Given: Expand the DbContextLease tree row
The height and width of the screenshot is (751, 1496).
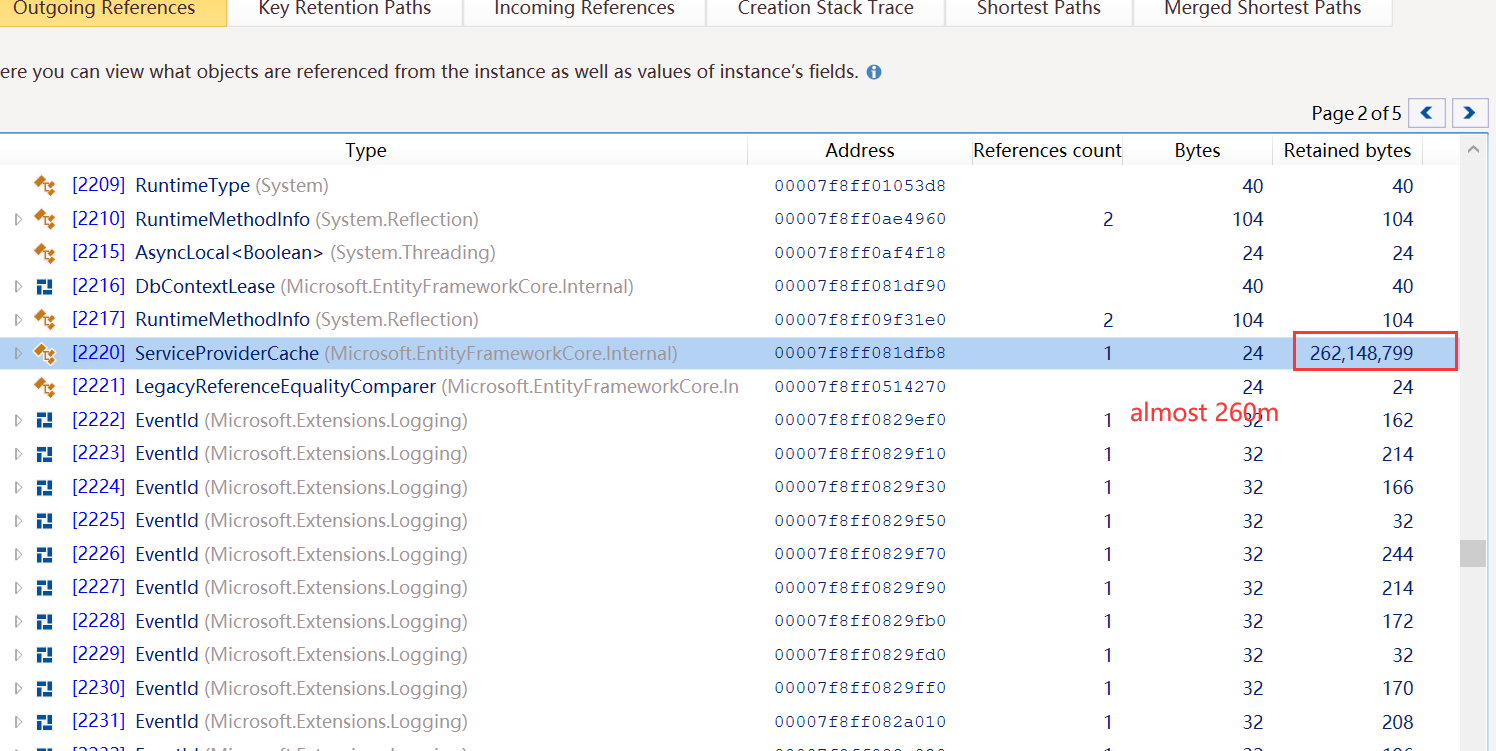Looking at the screenshot, I should [x=20, y=286].
